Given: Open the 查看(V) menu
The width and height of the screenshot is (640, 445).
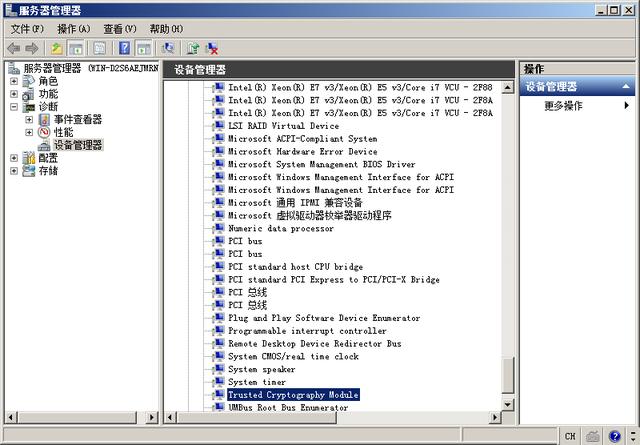Looking at the screenshot, I should click(120, 29).
